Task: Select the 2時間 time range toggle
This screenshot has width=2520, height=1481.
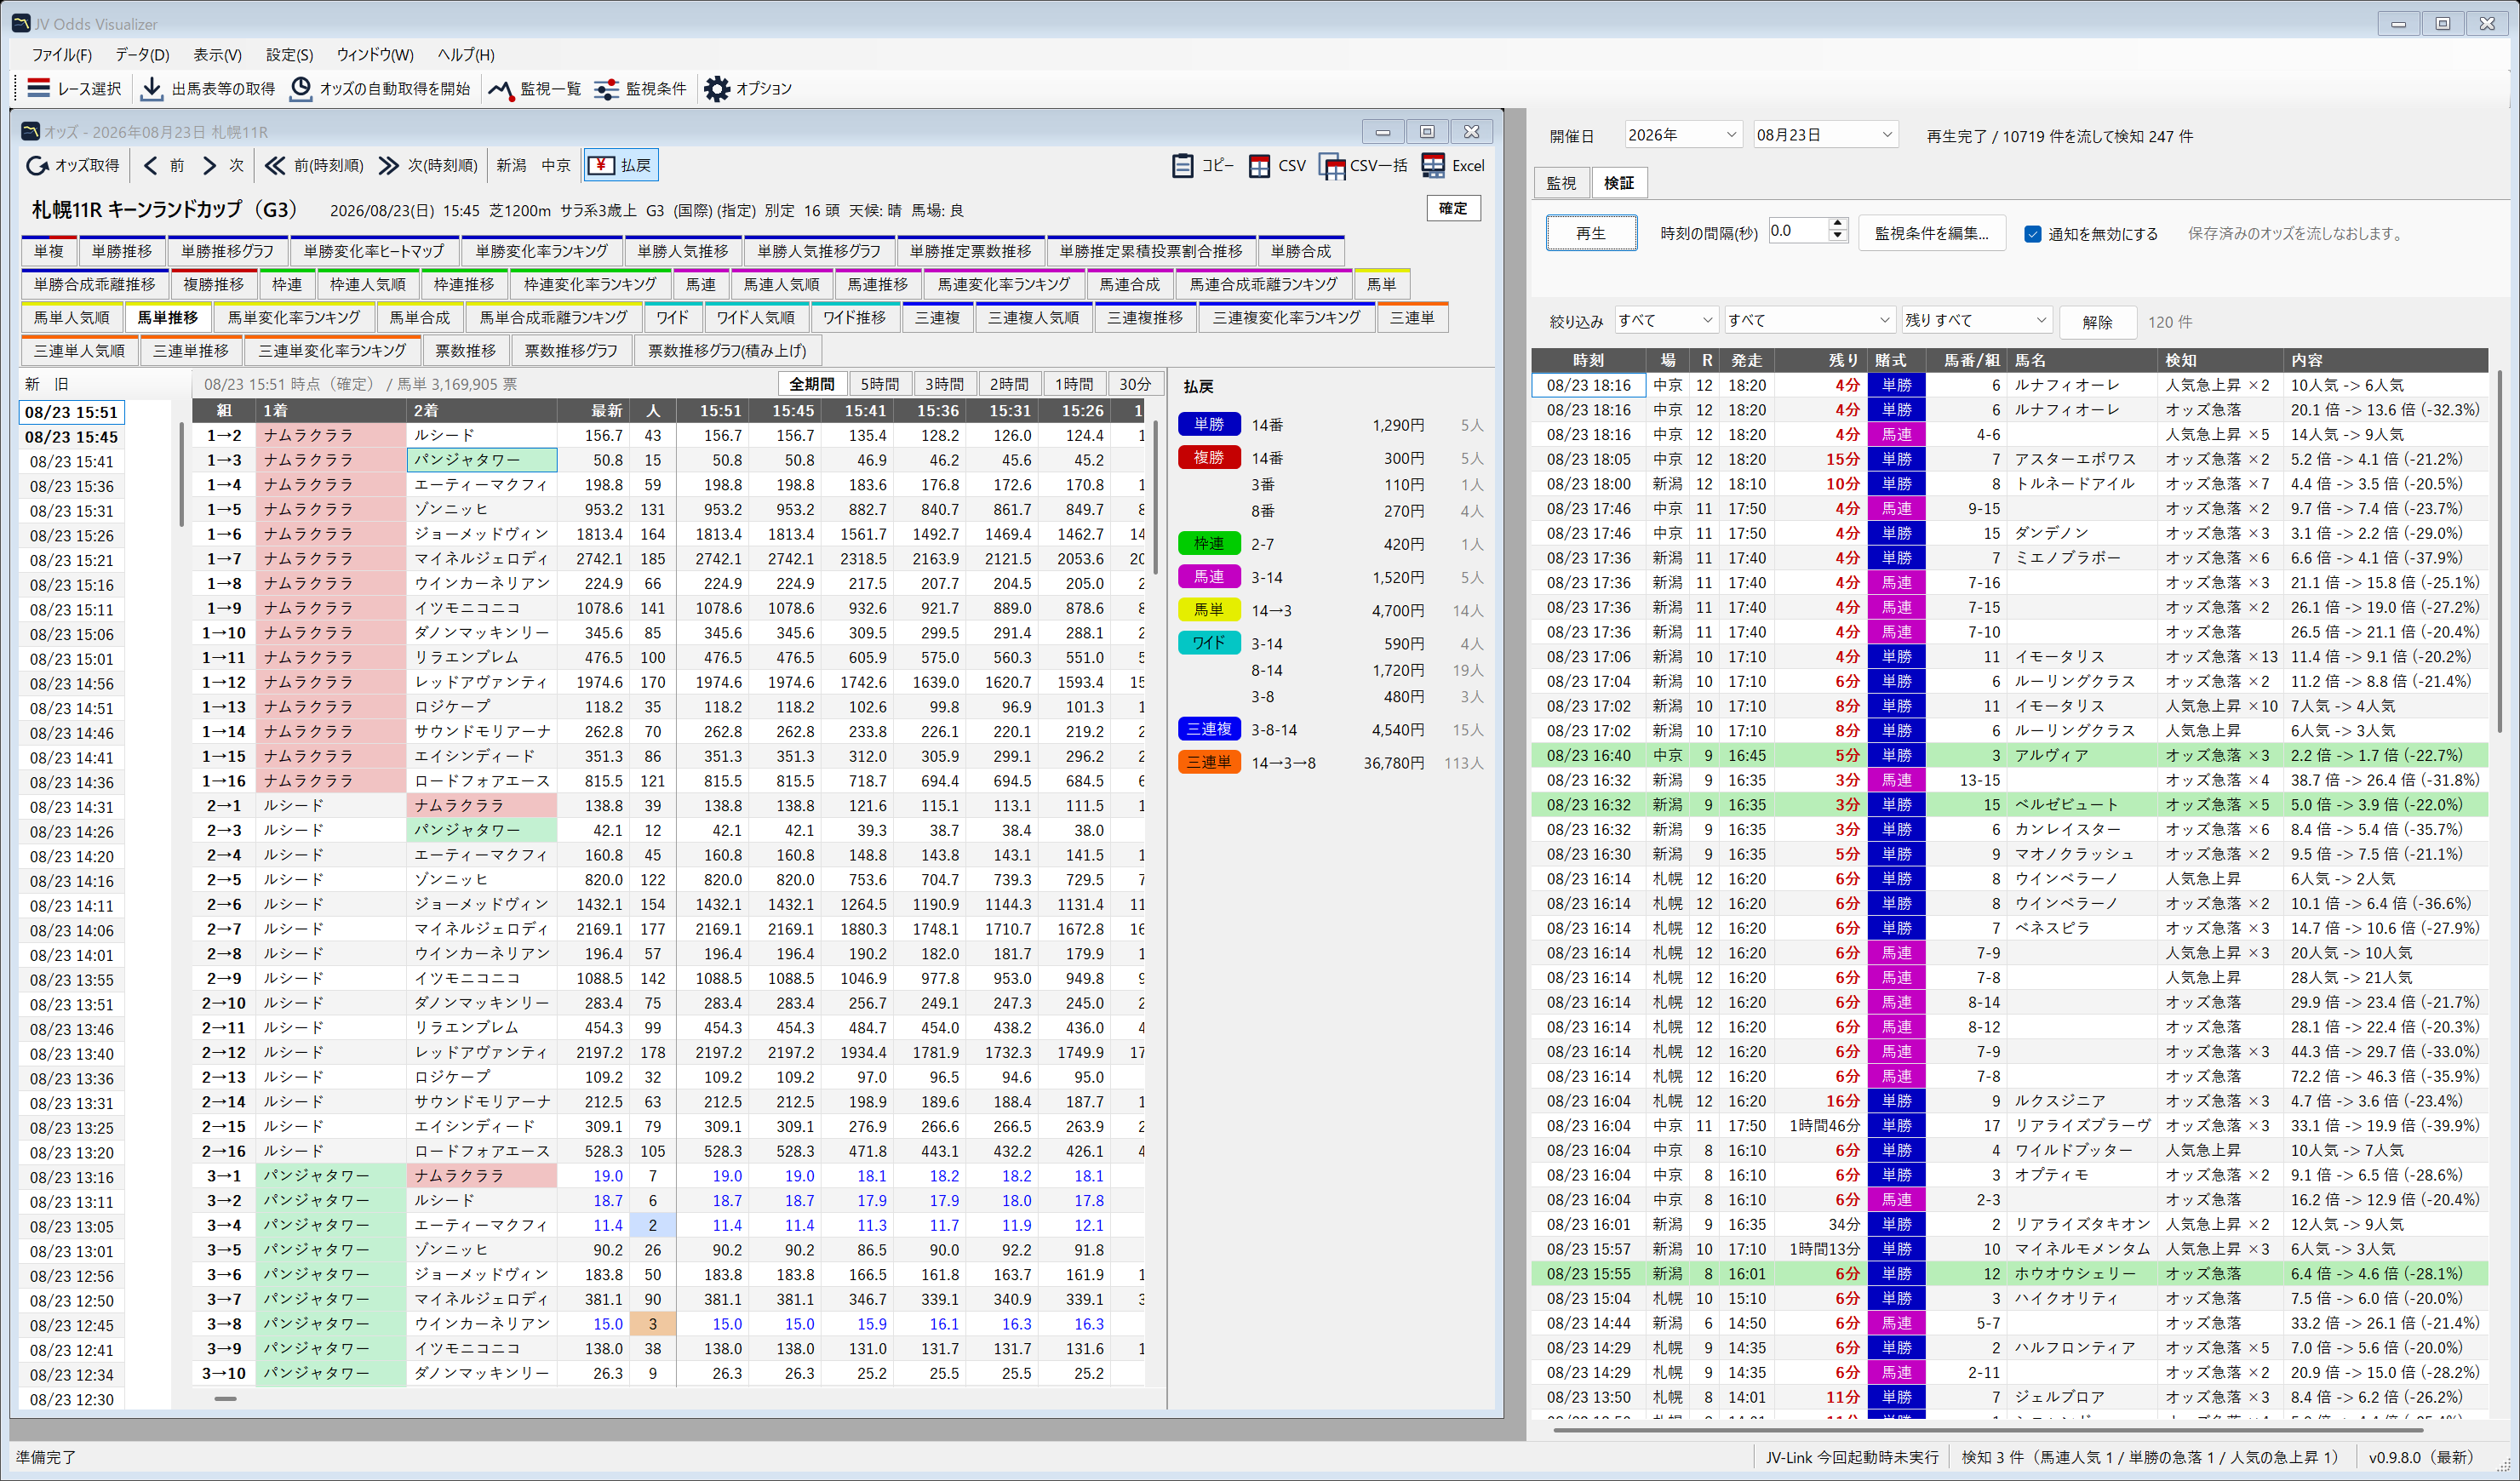Action: pos(1010,384)
